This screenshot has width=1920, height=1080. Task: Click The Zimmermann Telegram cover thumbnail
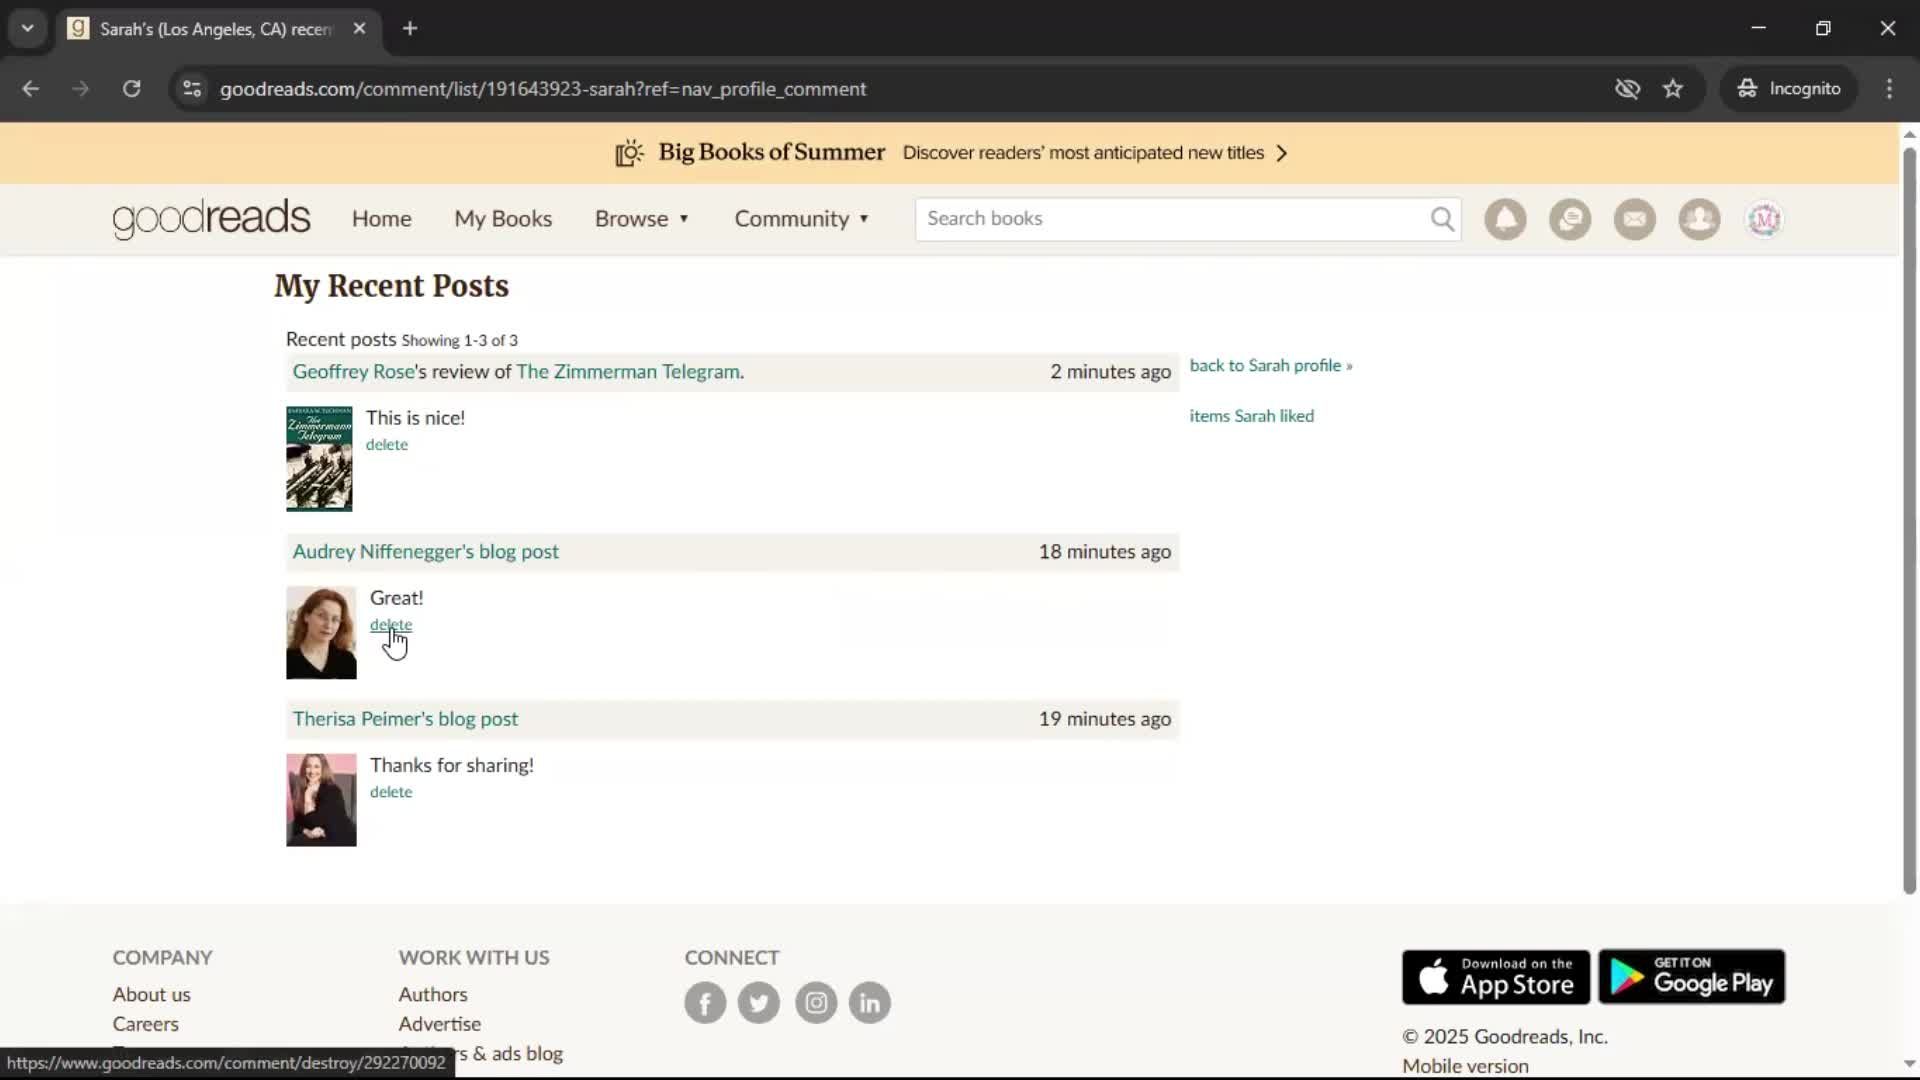tap(319, 459)
